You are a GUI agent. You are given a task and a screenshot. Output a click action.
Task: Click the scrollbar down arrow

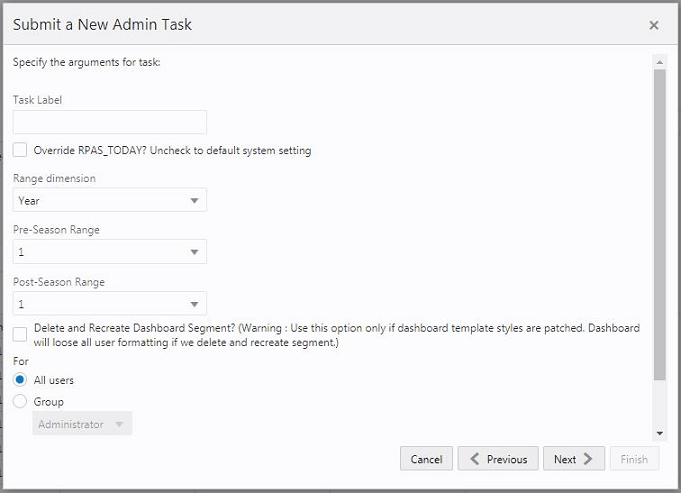point(659,433)
